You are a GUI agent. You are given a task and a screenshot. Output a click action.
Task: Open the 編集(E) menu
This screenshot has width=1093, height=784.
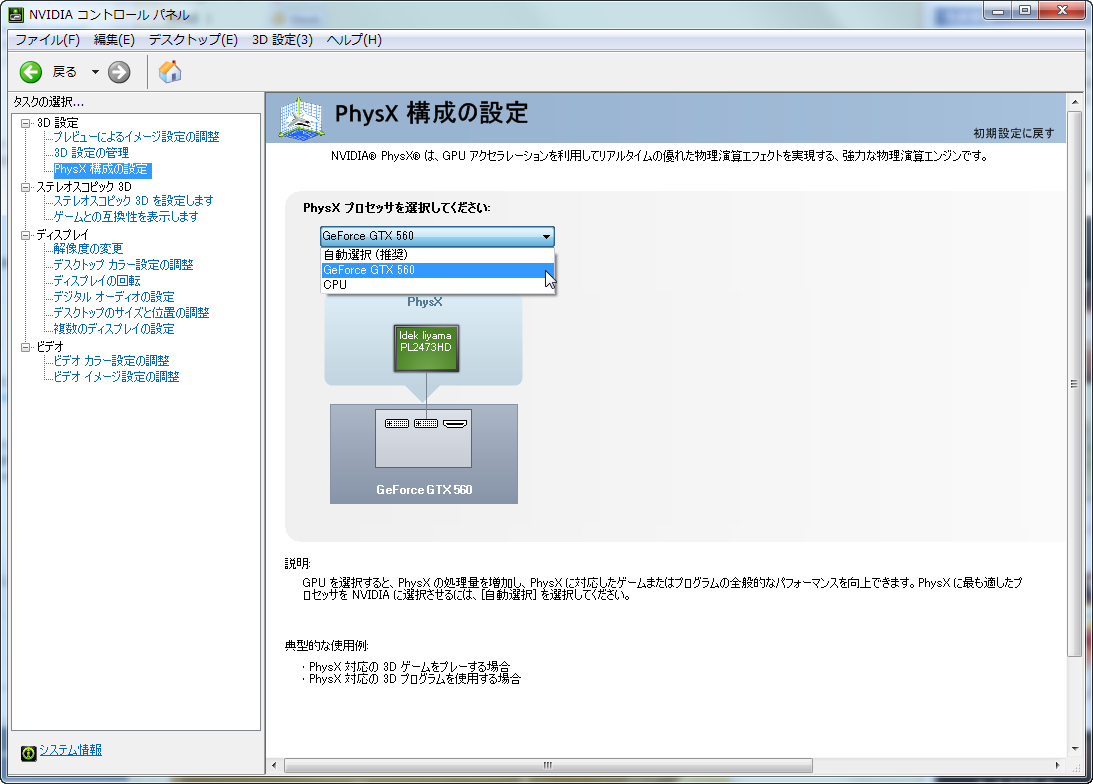click(114, 40)
